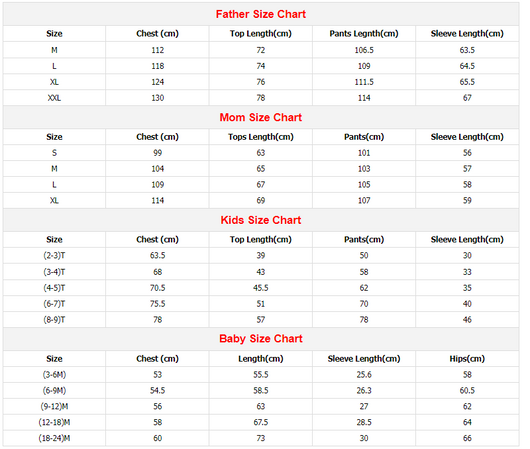Click Kids size (4-5)T label
The width and height of the screenshot is (530, 449).
[54, 288]
